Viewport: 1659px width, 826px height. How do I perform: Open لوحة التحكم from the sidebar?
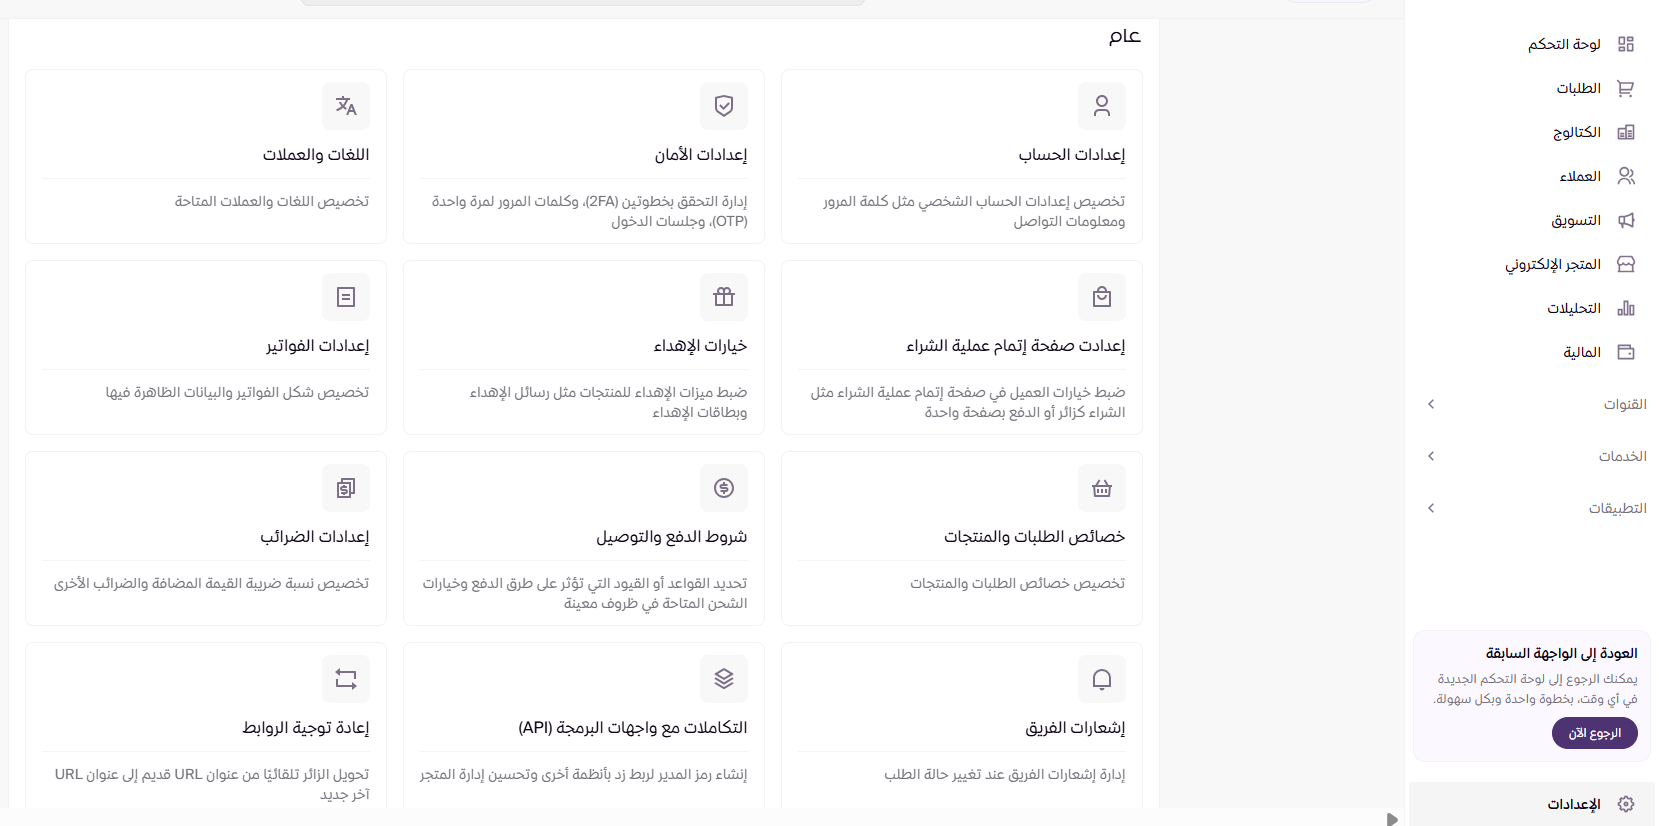click(1564, 44)
